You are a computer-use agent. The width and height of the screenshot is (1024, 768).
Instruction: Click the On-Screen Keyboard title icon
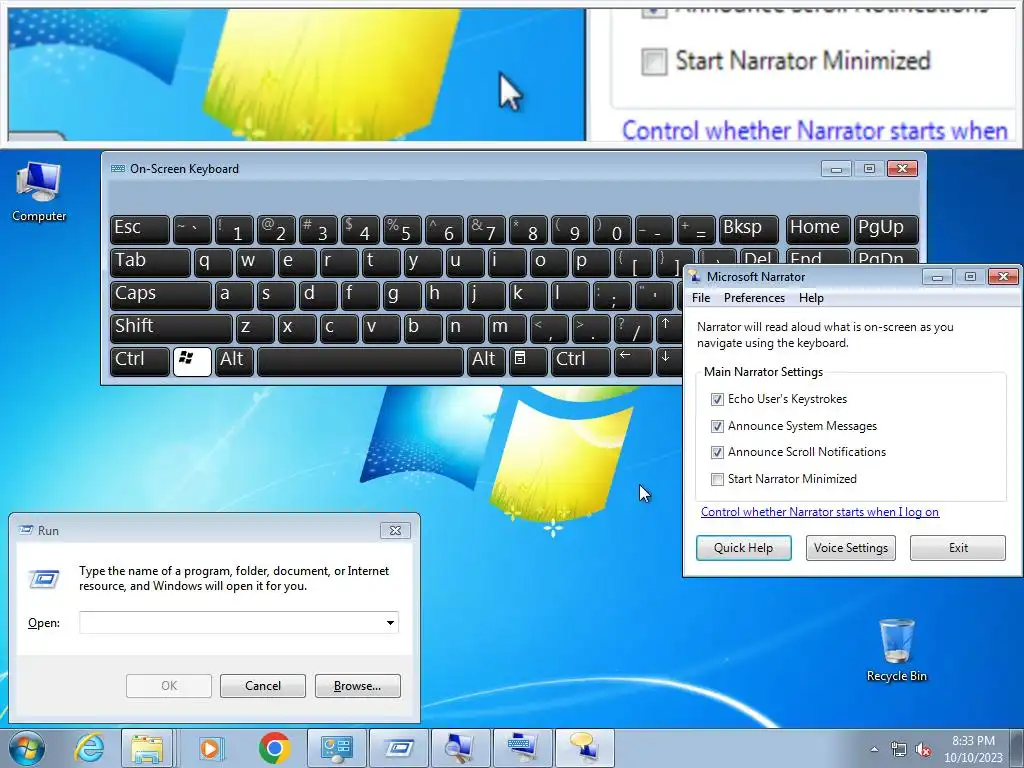tap(118, 168)
